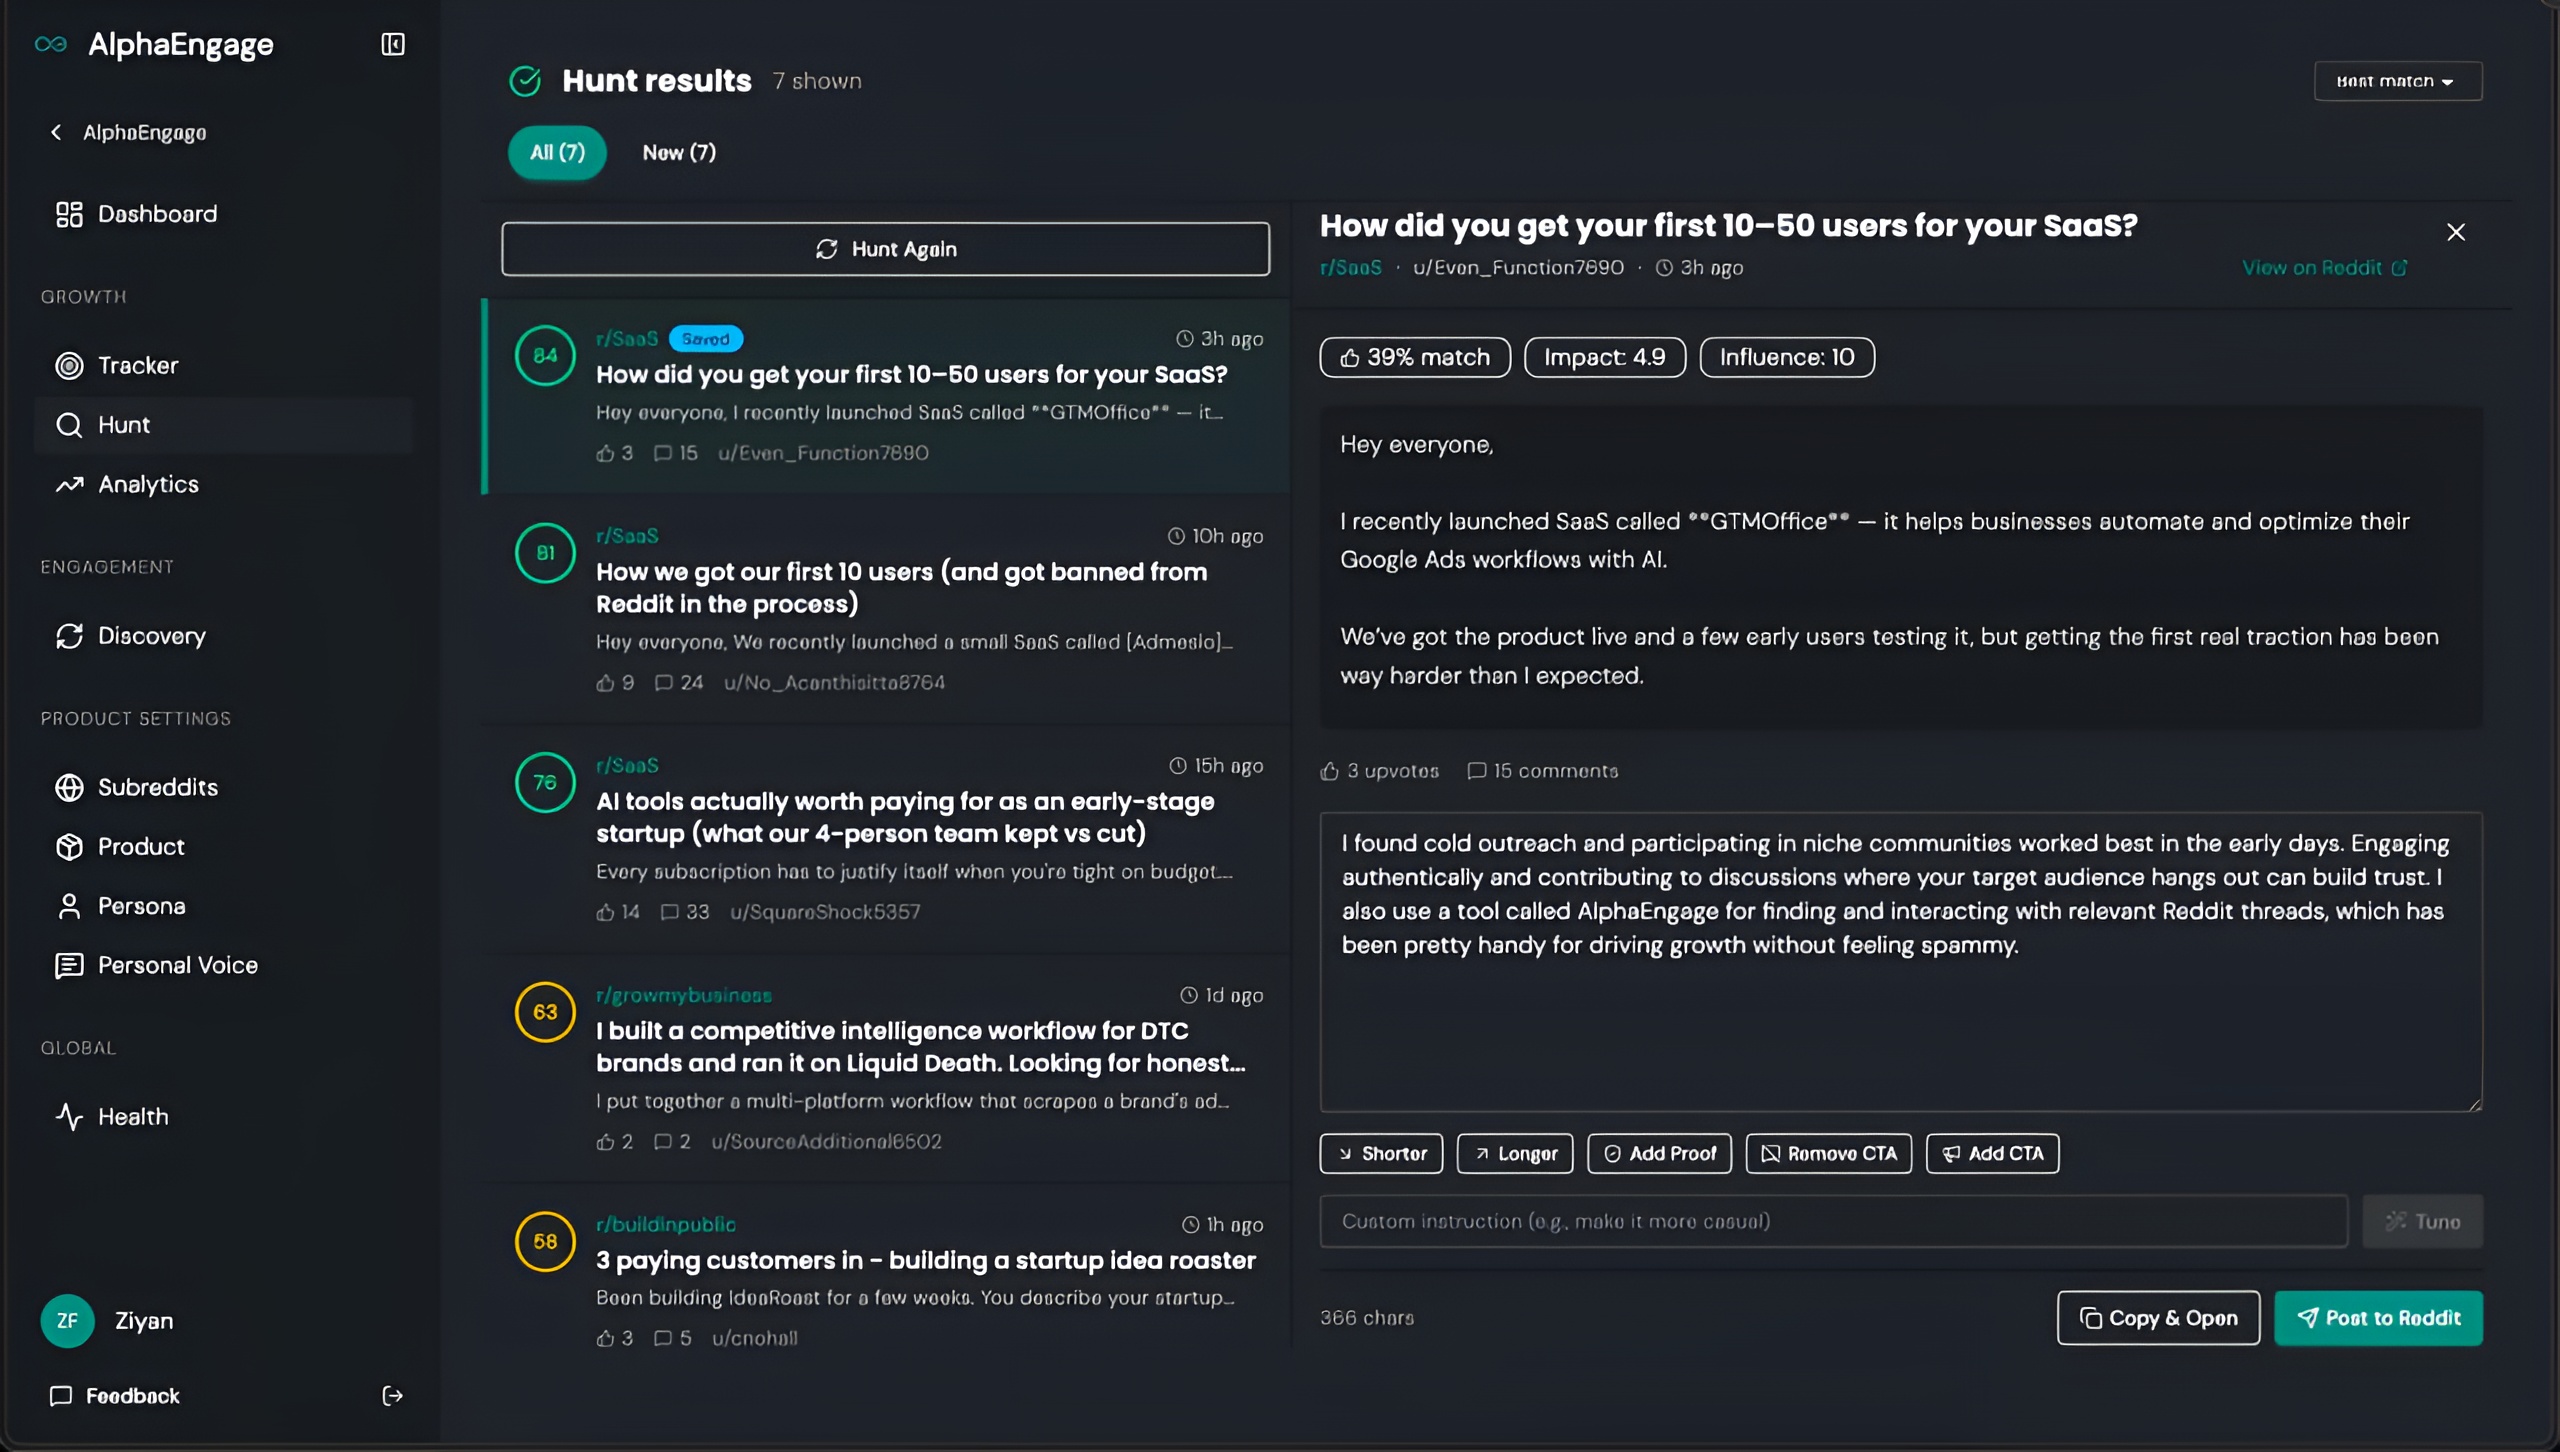Open the Health page
This screenshot has width=2560, height=1452.
(132, 1116)
